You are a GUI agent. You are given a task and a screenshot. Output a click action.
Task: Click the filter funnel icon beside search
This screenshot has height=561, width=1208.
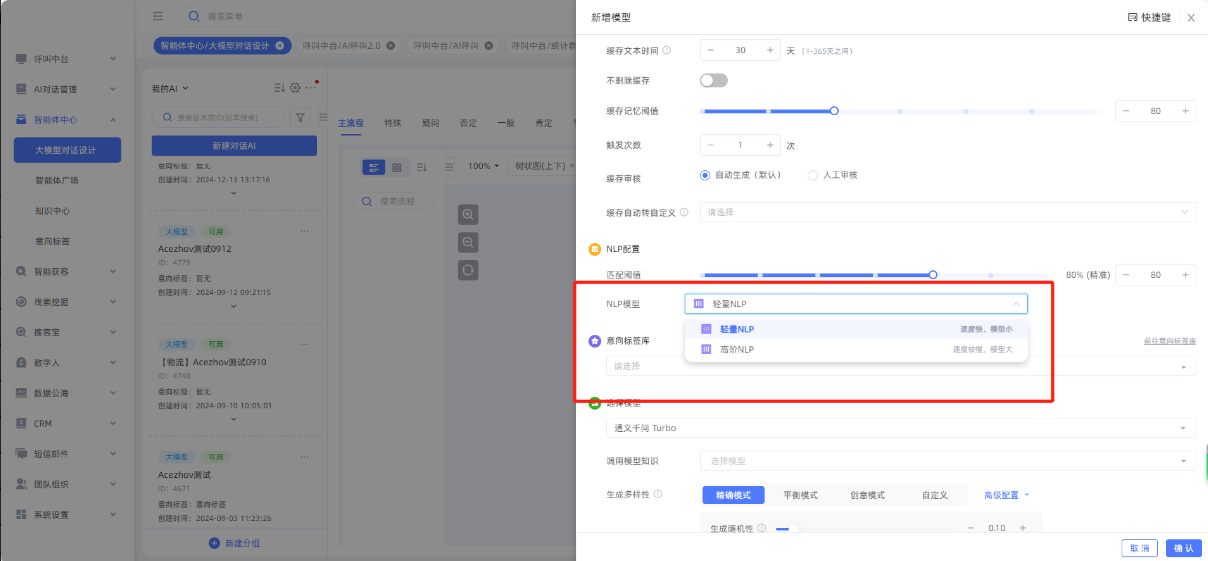[300, 117]
